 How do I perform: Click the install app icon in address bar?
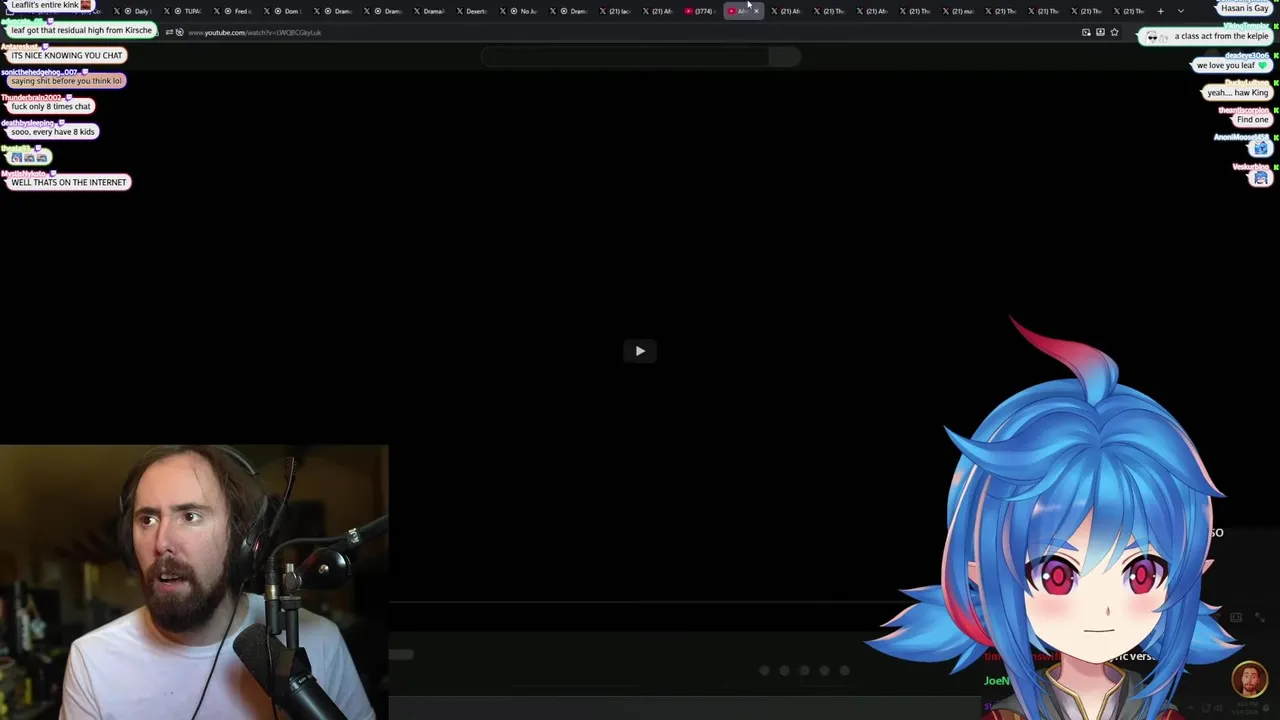pyautogui.click(x=1100, y=32)
